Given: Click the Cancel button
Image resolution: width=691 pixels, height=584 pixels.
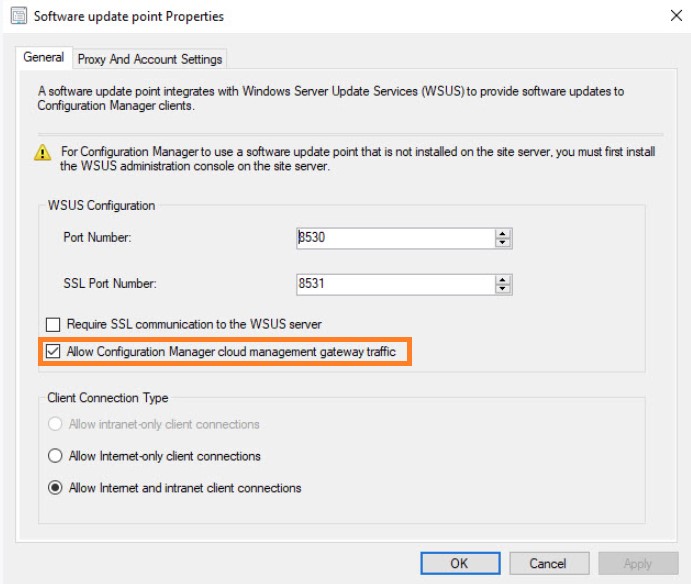Looking at the screenshot, I should [x=549, y=563].
